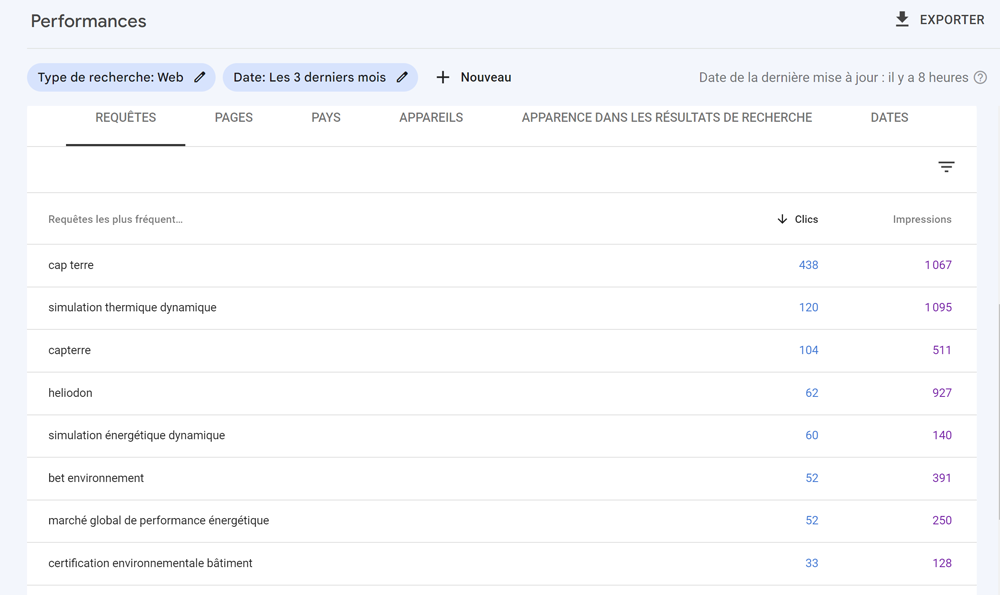
Task: Click the 60 clicks value
Action: click(x=811, y=435)
